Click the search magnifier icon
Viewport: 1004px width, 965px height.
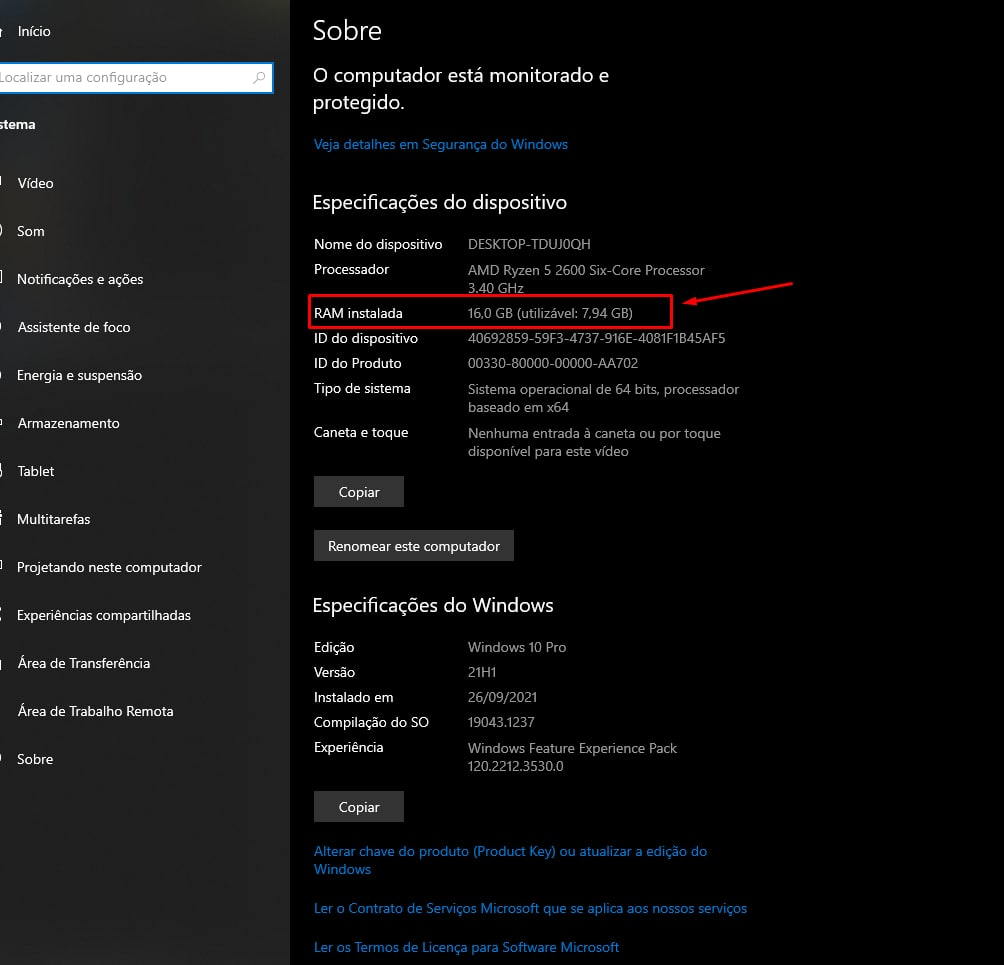259,77
